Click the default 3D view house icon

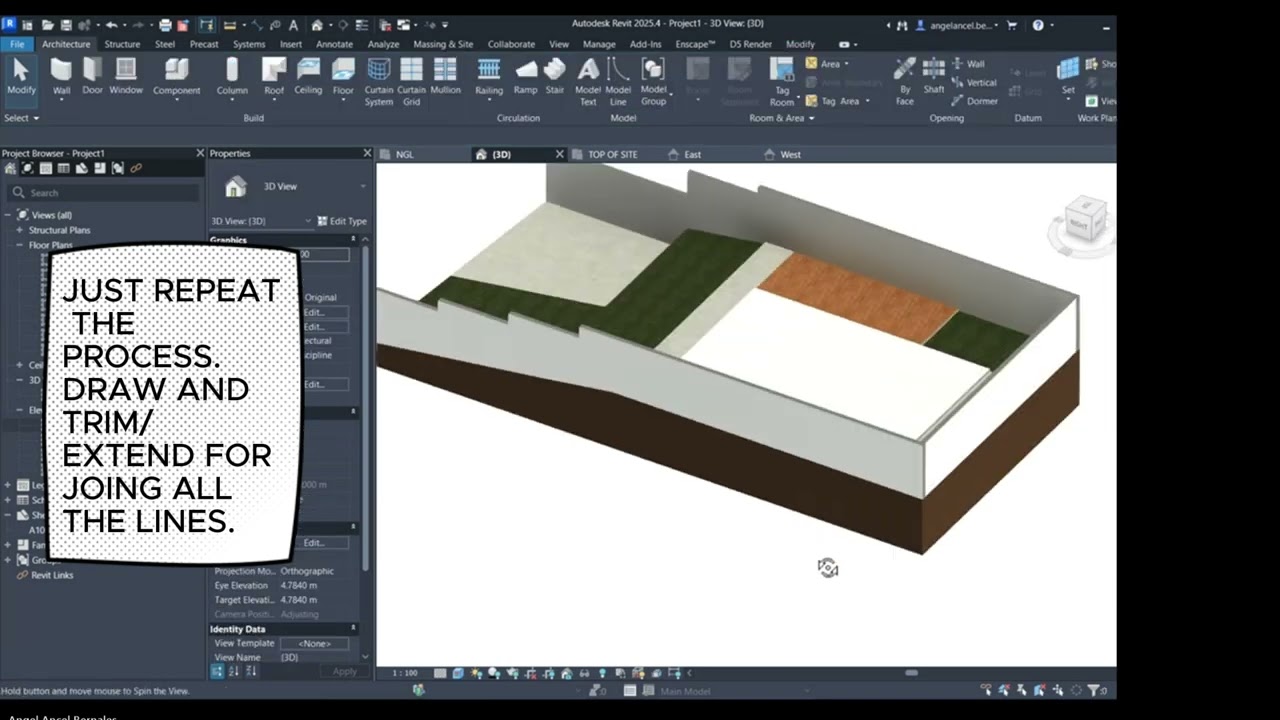pyautogui.click(x=317, y=25)
